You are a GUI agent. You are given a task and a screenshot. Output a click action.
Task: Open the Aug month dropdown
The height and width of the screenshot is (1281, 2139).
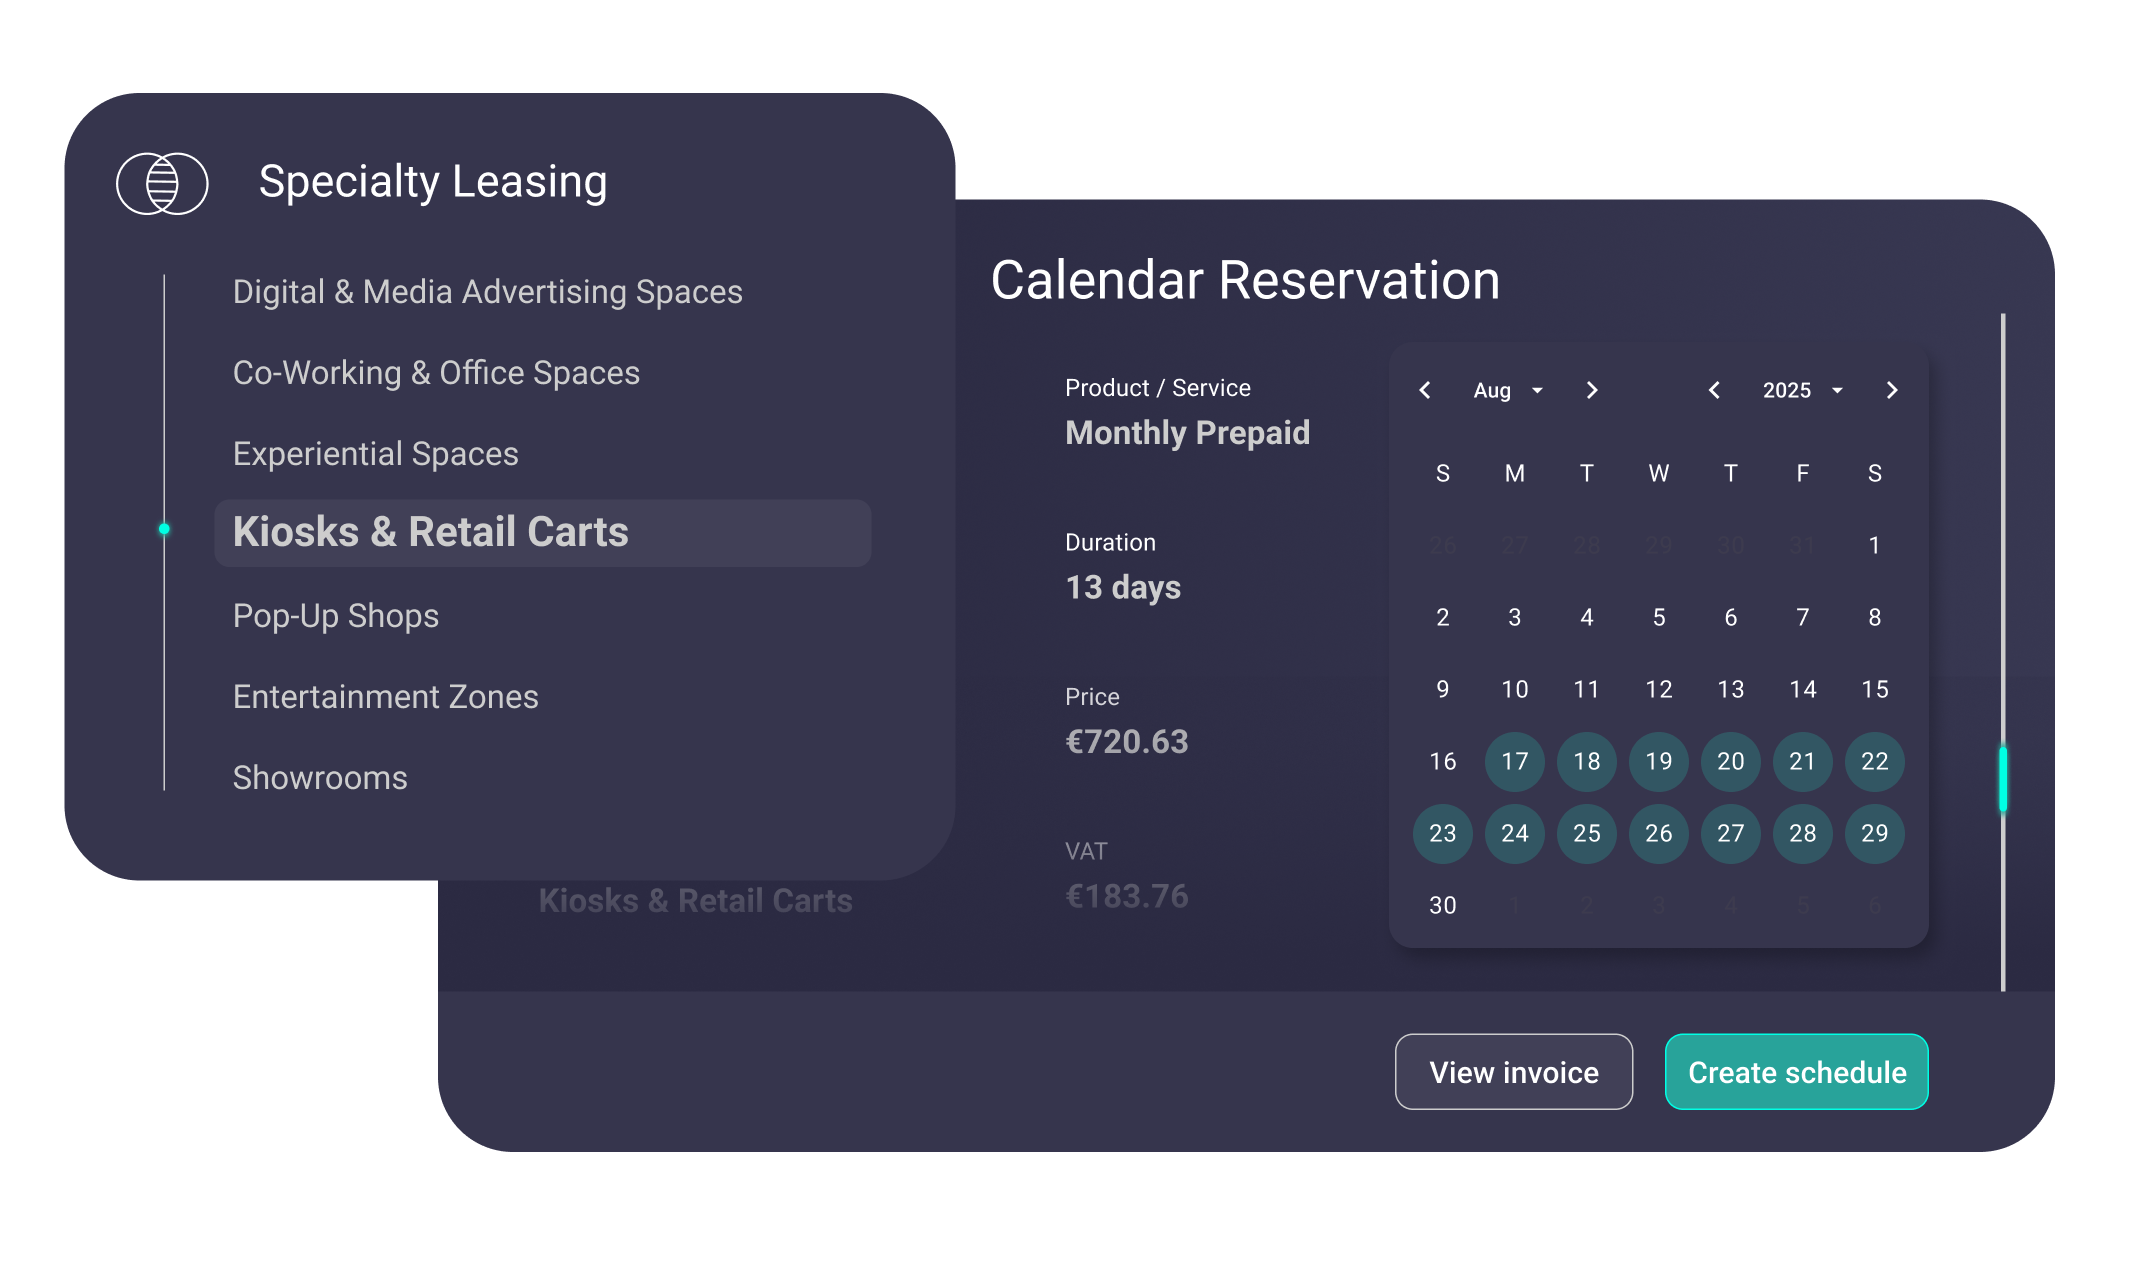click(x=1508, y=390)
